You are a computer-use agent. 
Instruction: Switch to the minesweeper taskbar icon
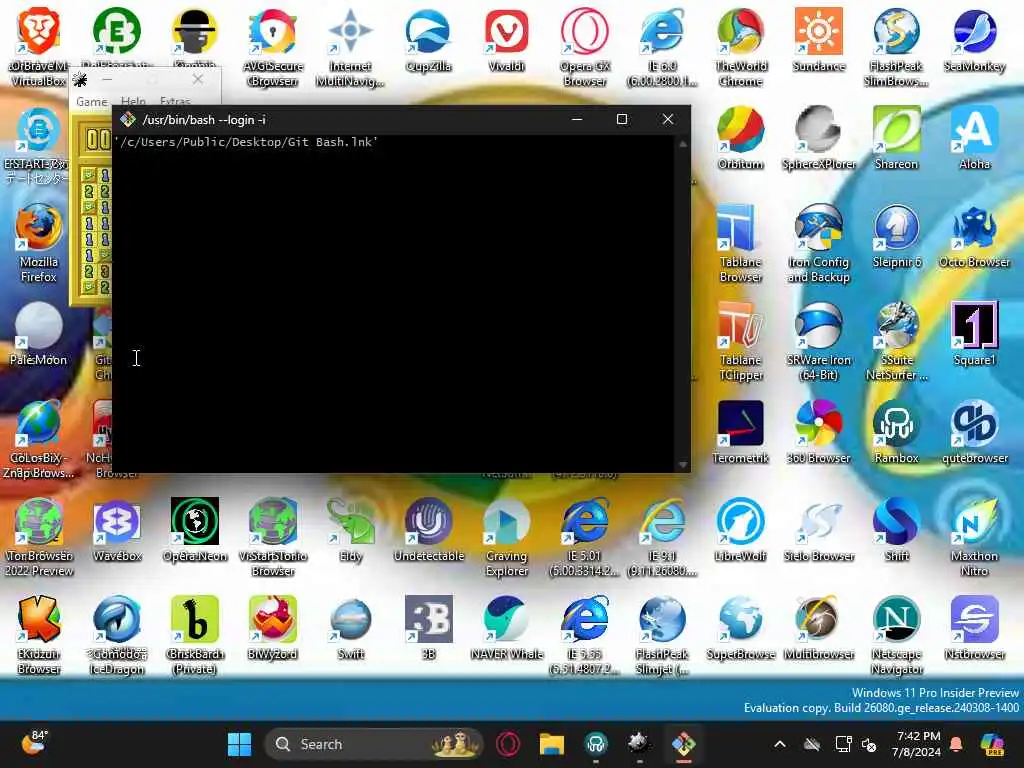(638, 744)
